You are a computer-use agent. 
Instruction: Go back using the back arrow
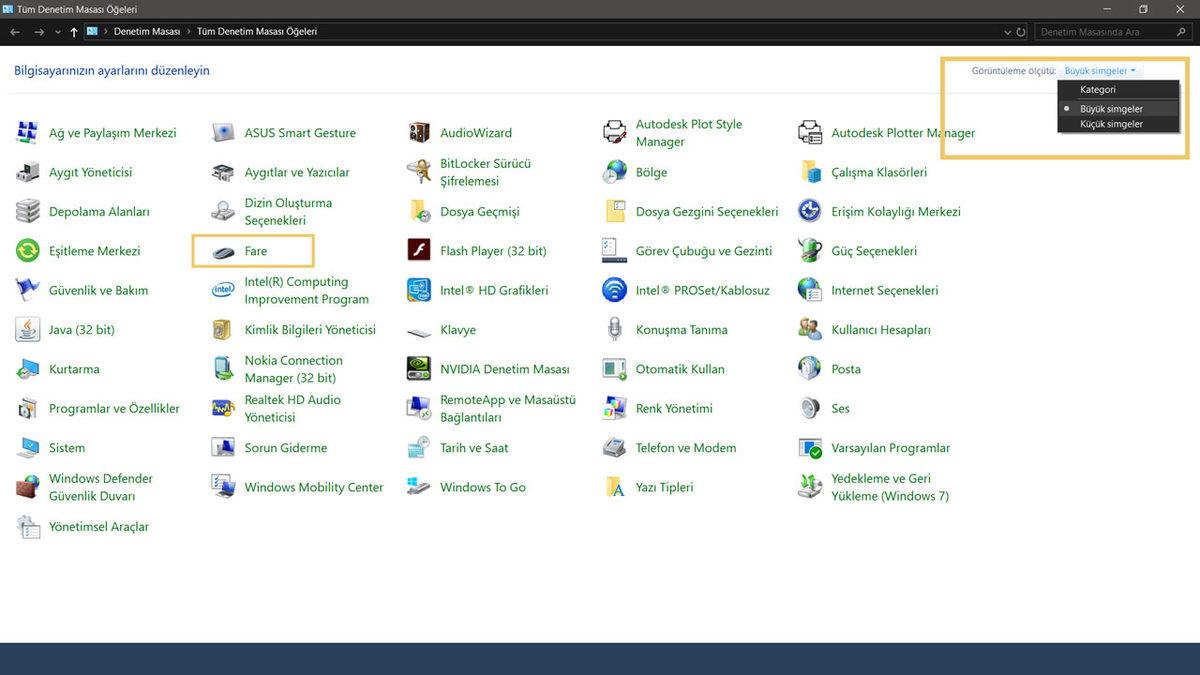point(15,32)
